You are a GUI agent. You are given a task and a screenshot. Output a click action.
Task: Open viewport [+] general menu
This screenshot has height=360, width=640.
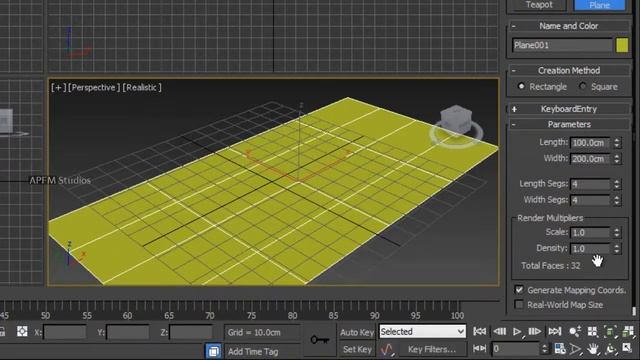tap(58, 87)
